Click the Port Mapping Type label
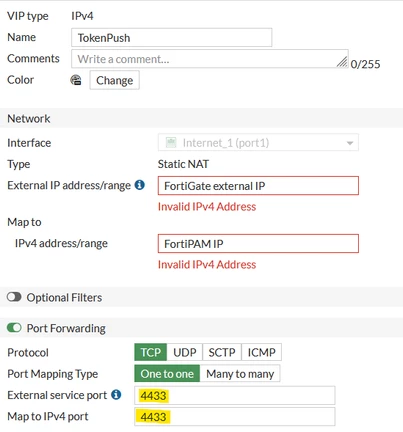Viewport: 403px width, 432px height. (53, 374)
